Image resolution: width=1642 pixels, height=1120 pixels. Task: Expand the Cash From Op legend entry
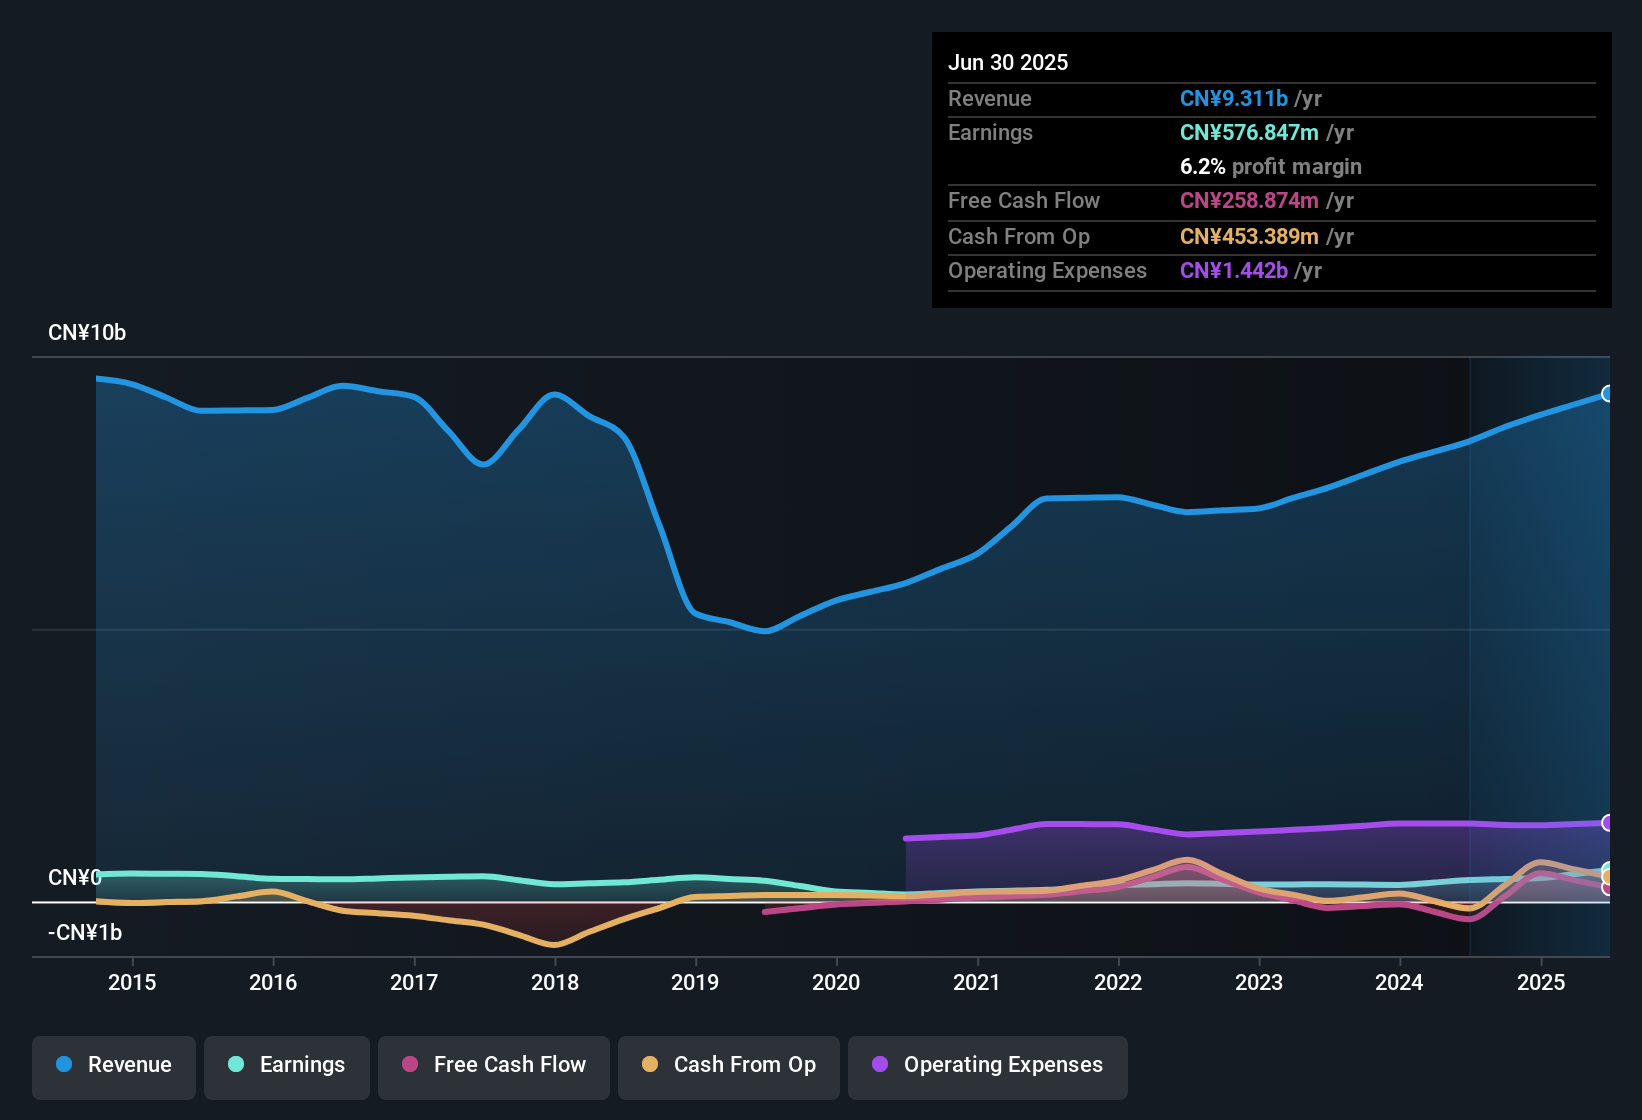pyautogui.click(x=728, y=1065)
